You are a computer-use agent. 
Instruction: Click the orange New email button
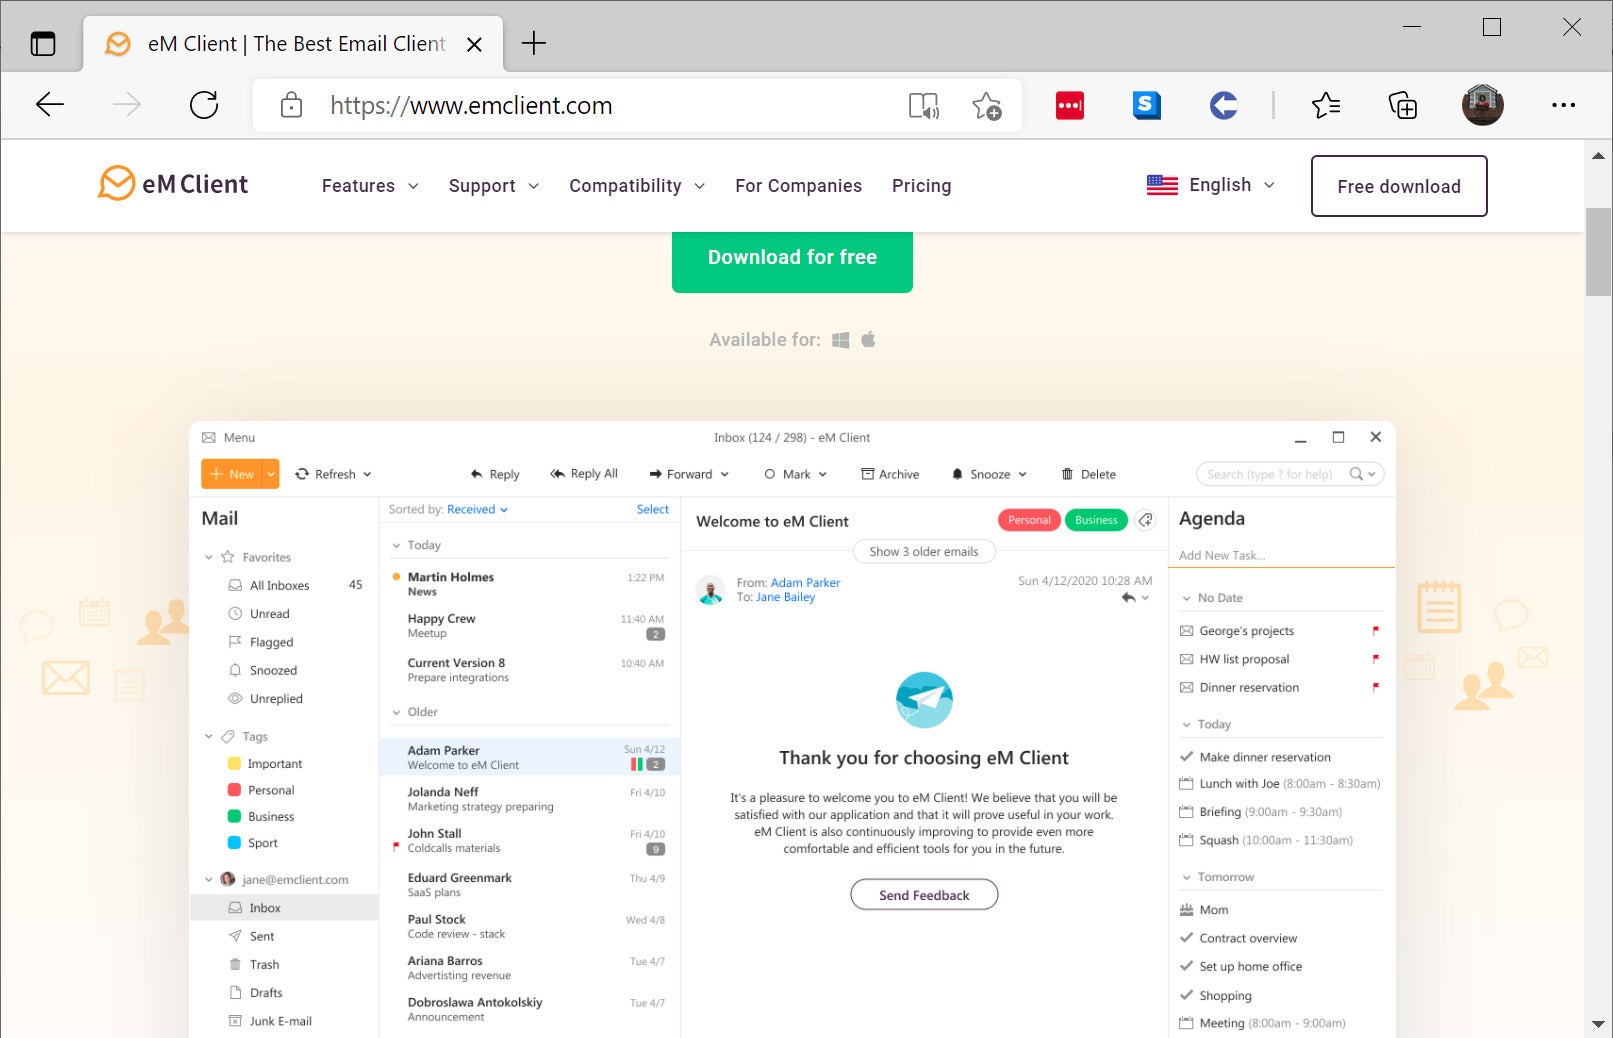tap(232, 474)
